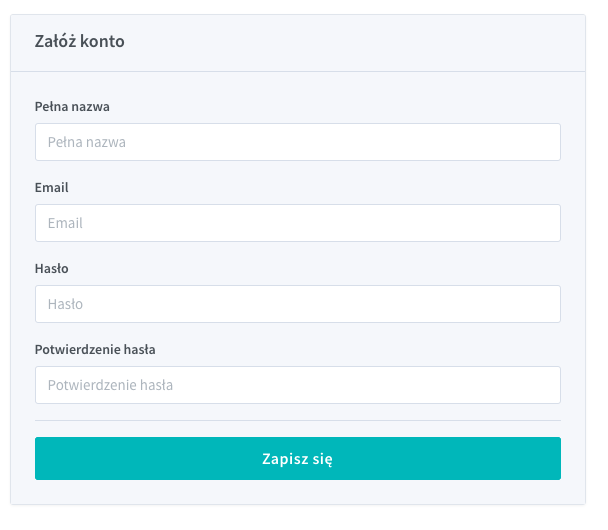This screenshot has width=608, height=530.
Task: Click the Potwierdzenie hasła input field
Action: [x=297, y=385]
